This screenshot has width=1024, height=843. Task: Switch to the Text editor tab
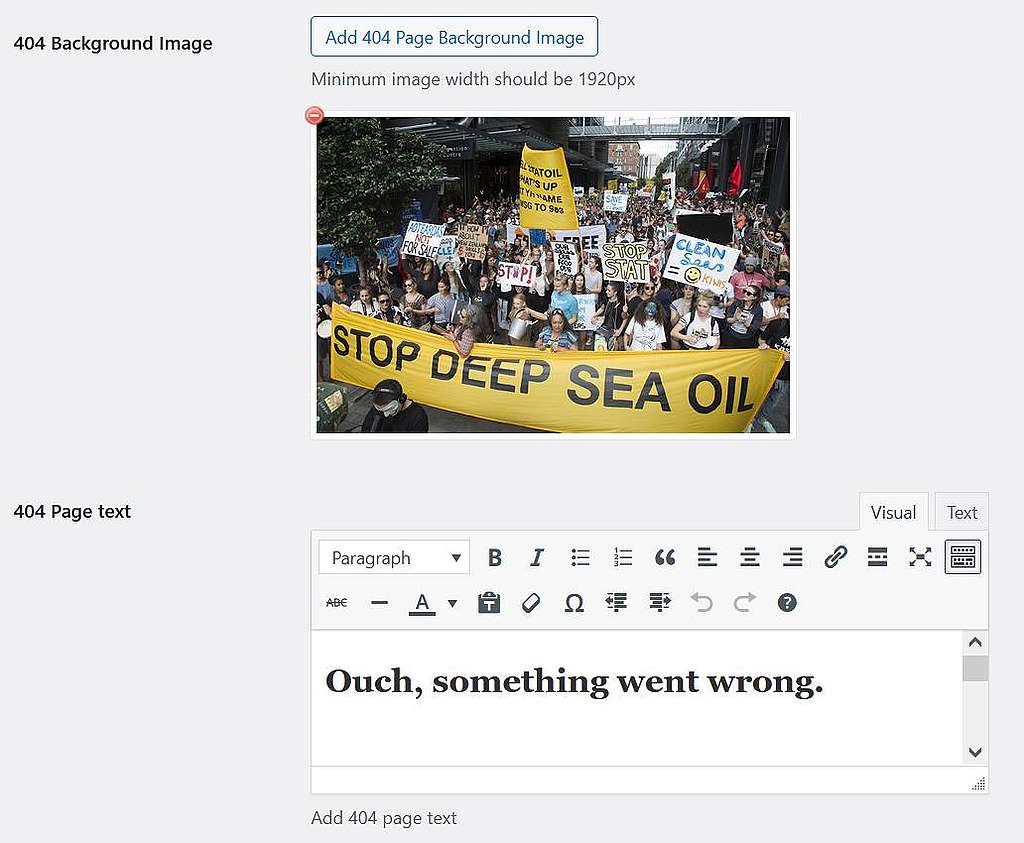pos(961,513)
